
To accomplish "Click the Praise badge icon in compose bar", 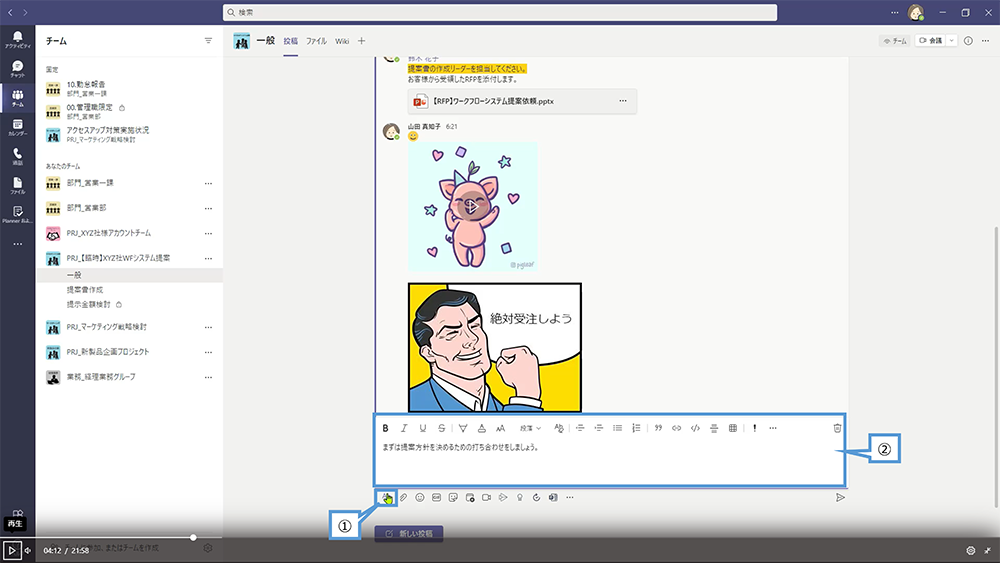I will [520, 497].
